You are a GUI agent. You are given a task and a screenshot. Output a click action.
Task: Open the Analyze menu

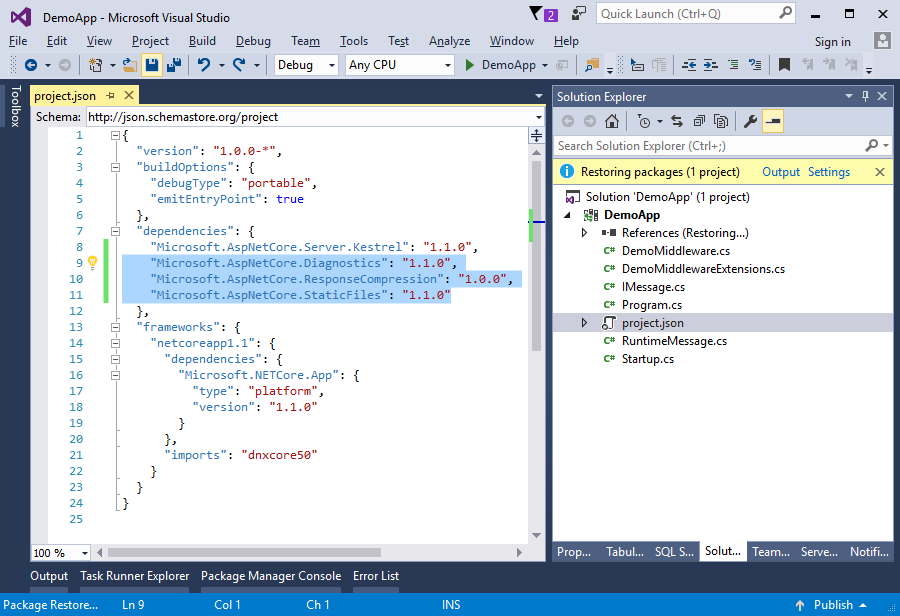click(x=449, y=41)
